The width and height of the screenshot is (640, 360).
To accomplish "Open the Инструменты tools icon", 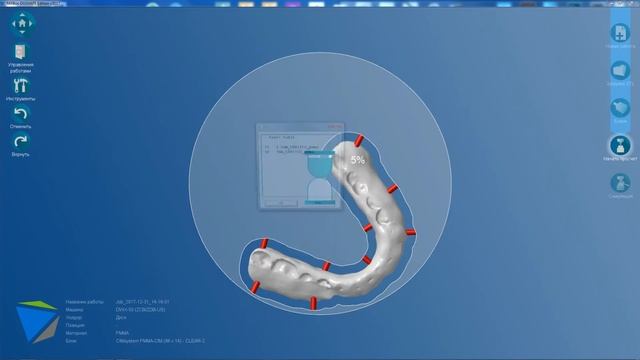I will pyautogui.click(x=20, y=86).
